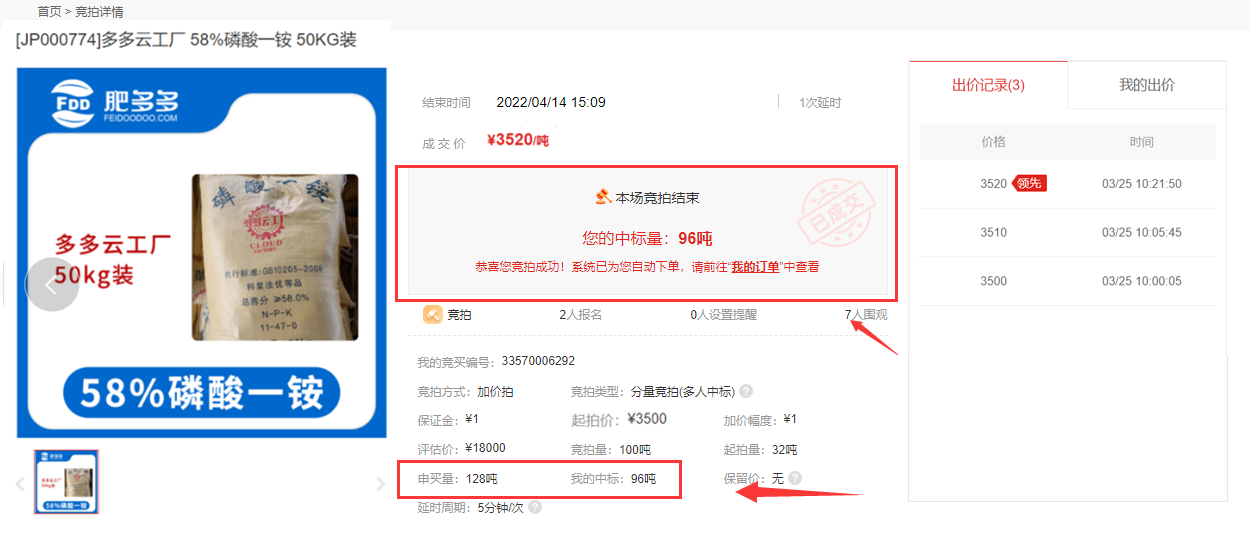Click the 申买量 128吨 value
1250x540 pixels.
click(x=481, y=479)
